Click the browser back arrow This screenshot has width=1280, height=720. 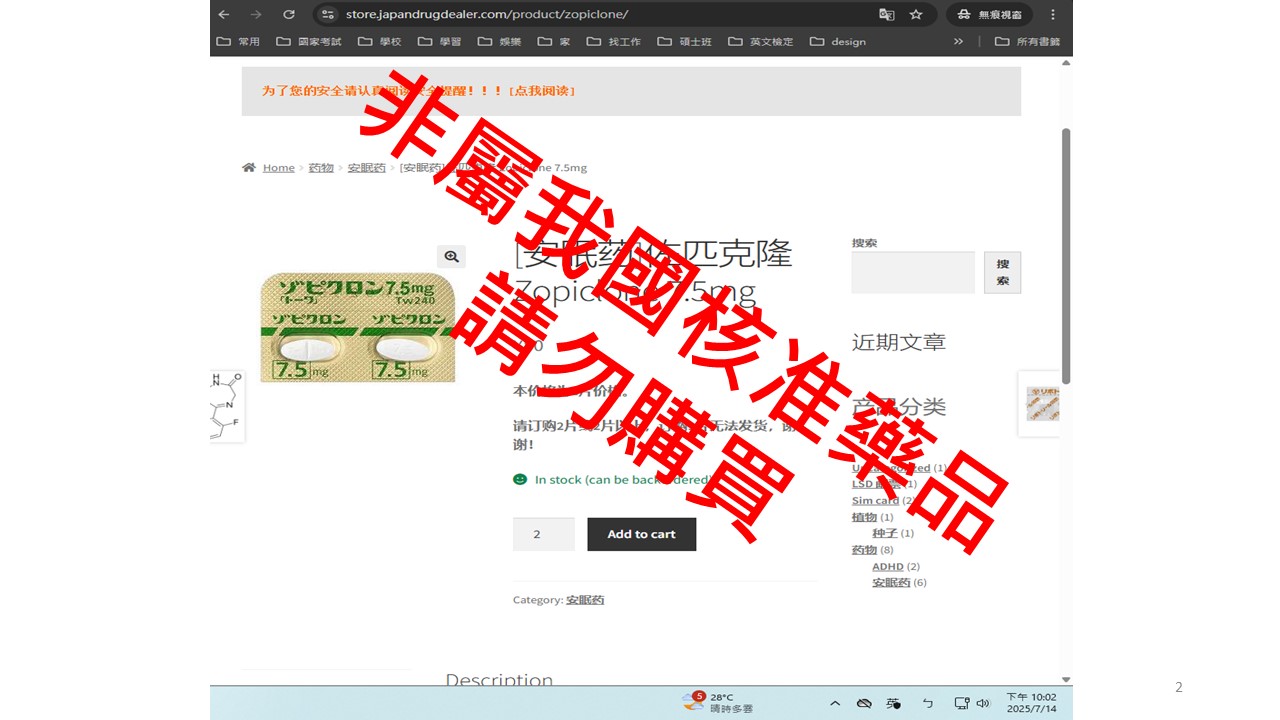(x=224, y=14)
